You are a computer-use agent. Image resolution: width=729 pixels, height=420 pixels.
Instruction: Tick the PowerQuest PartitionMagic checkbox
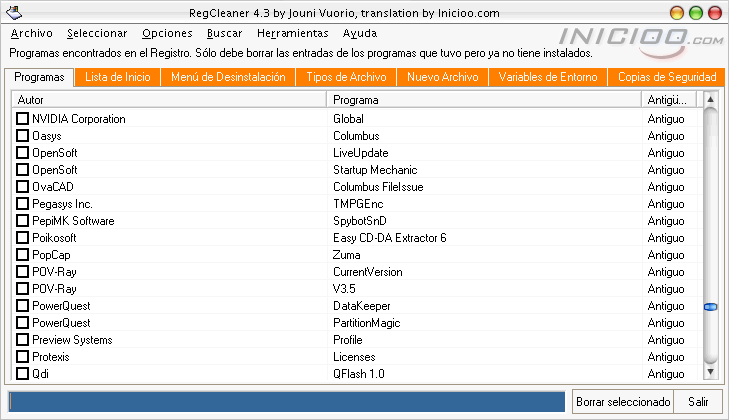pyautogui.click(x=22, y=322)
